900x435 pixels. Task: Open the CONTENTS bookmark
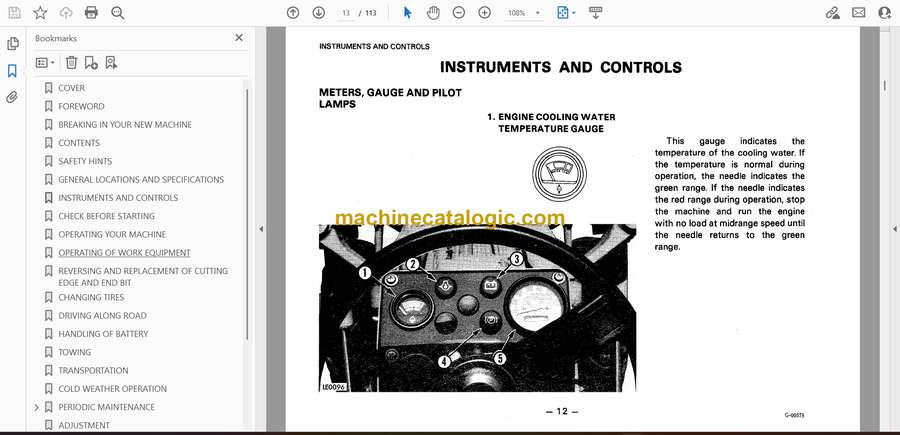[79, 143]
